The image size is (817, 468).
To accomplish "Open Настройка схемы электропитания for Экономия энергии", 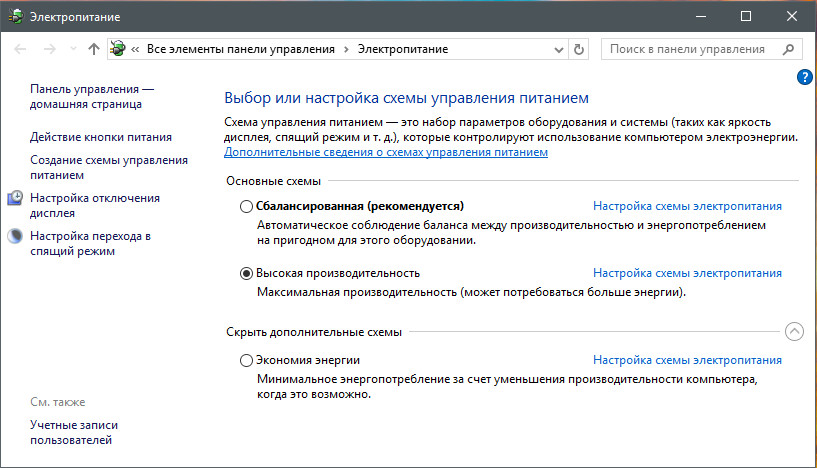I will pos(687,360).
